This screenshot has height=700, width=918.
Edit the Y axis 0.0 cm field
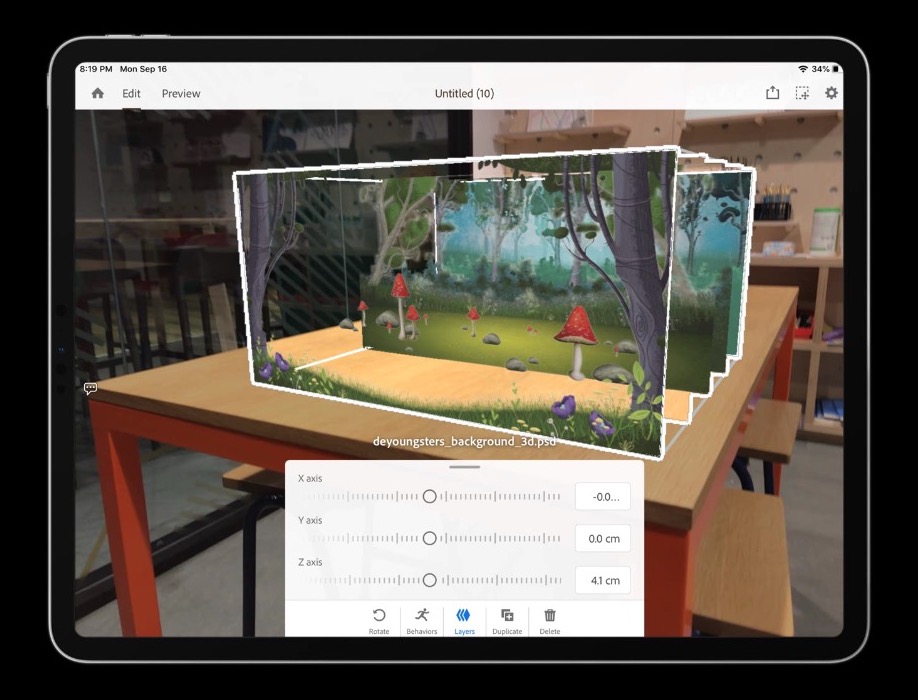(603, 538)
